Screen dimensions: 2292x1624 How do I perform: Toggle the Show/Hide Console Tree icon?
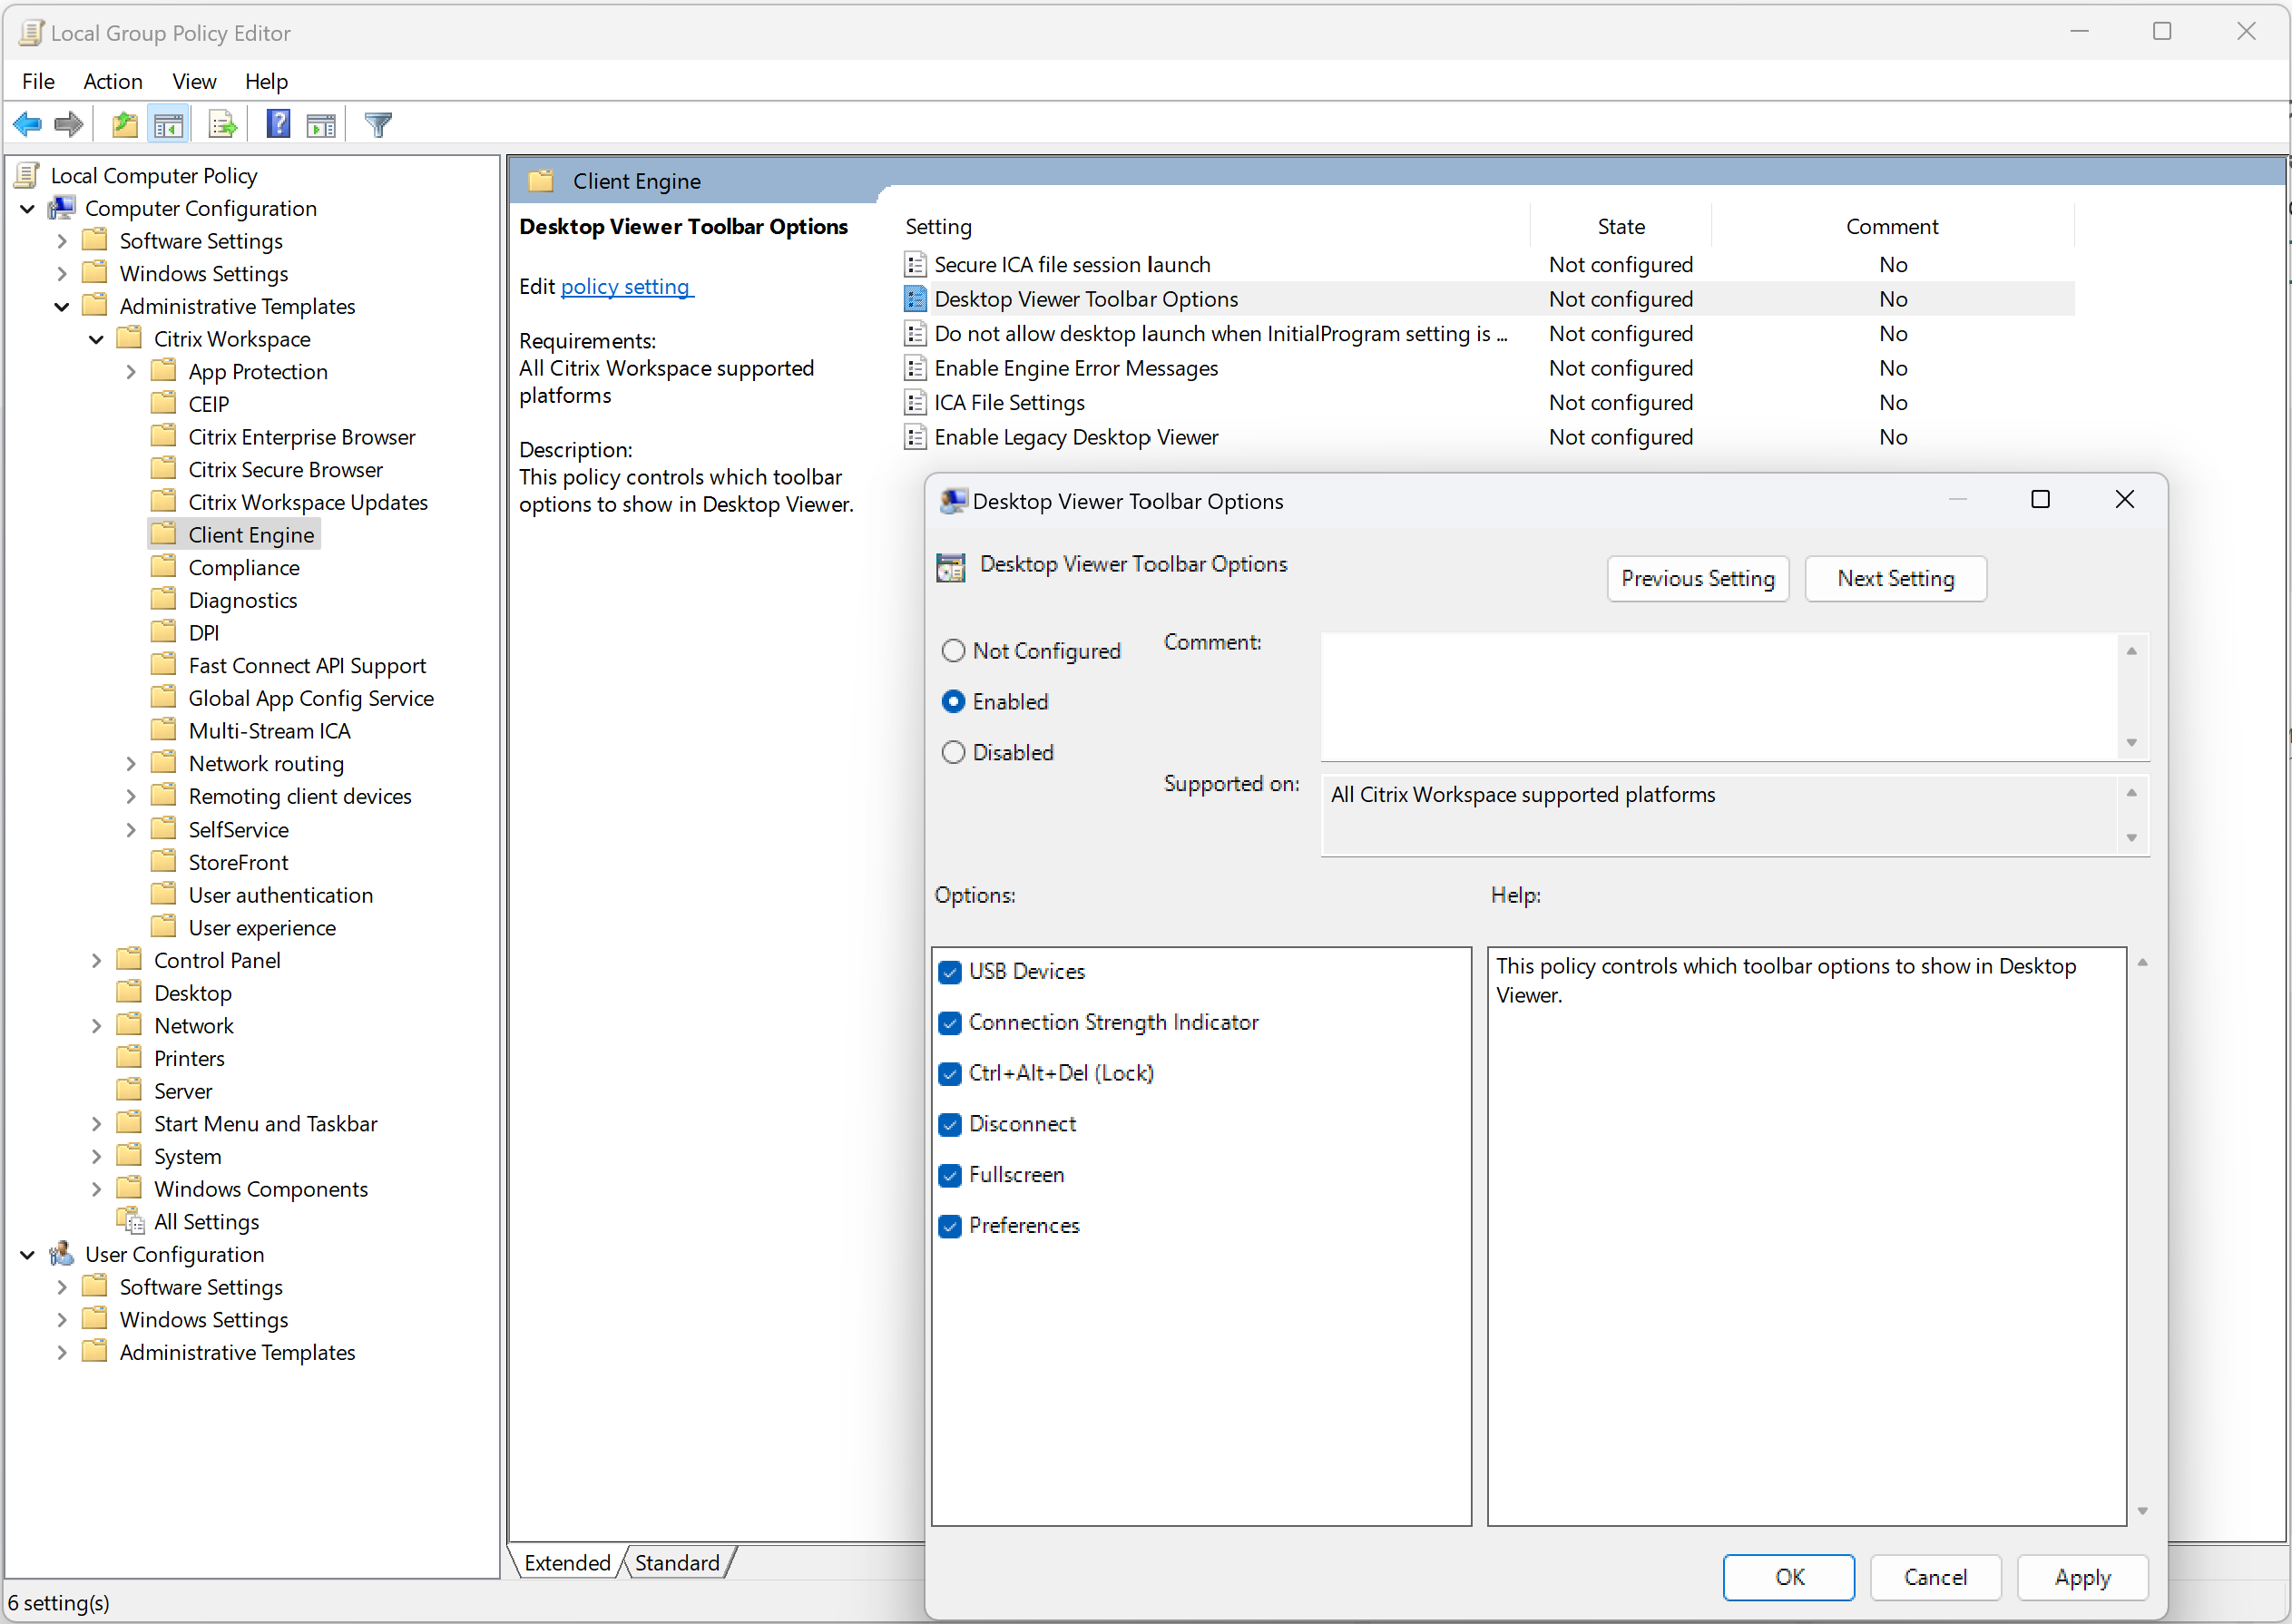click(168, 125)
